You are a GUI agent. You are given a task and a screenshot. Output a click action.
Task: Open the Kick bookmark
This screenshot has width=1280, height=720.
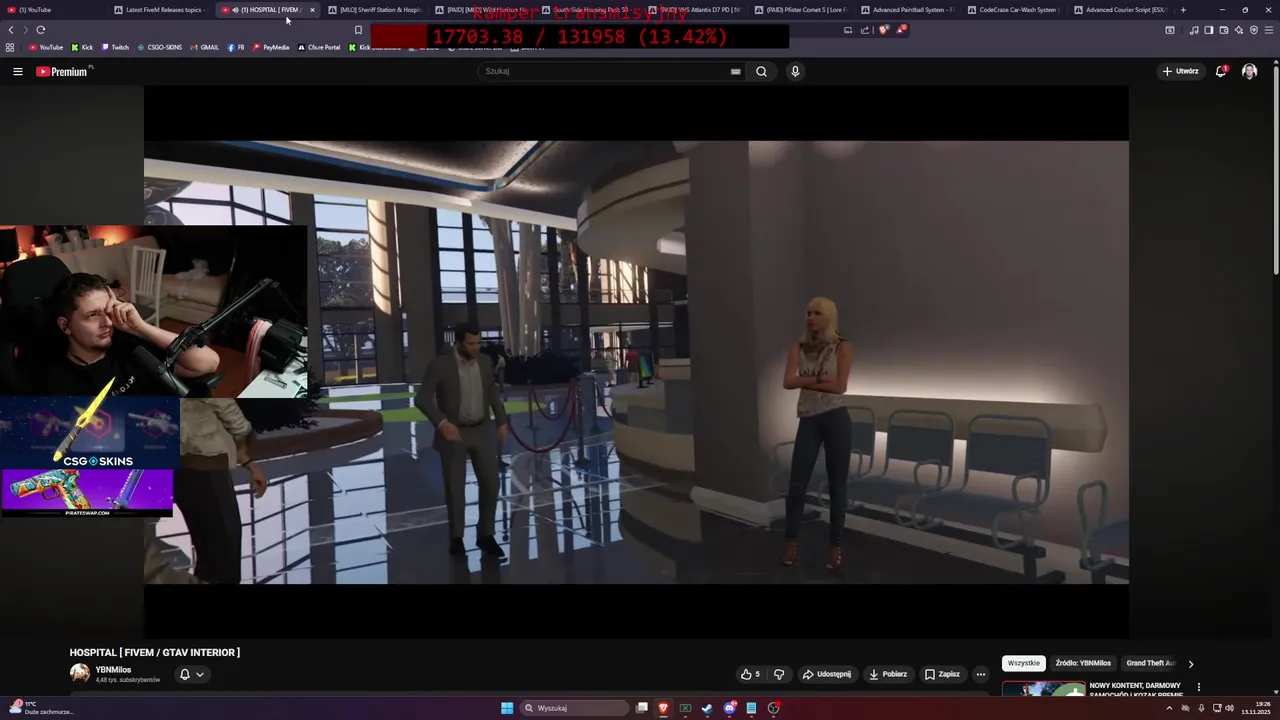pos(82,47)
